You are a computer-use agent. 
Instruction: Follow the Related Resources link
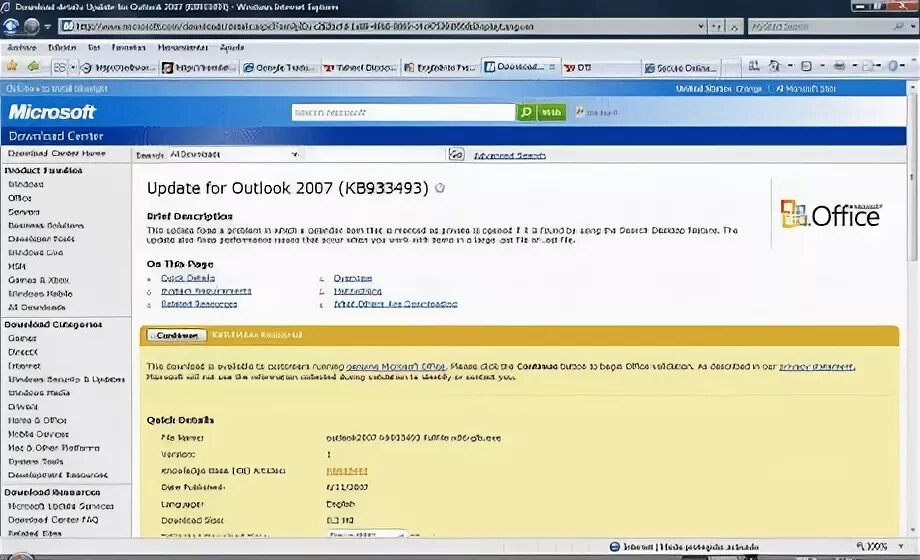199,304
